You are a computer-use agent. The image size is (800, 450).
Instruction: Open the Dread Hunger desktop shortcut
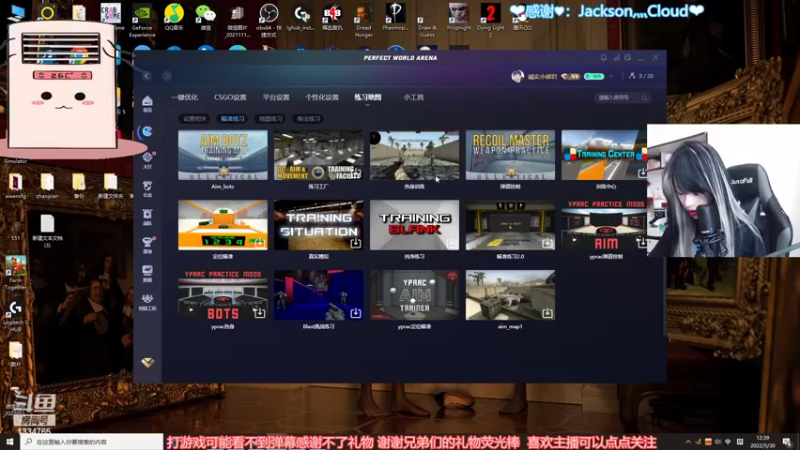click(x=364, y=20)
